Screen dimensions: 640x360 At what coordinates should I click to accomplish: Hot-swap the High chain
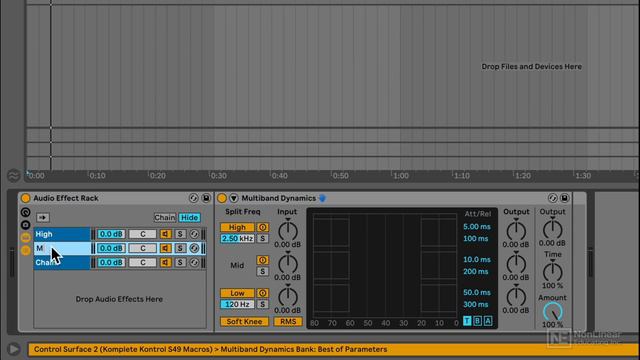pyautogui.click(x=194, y=234)
